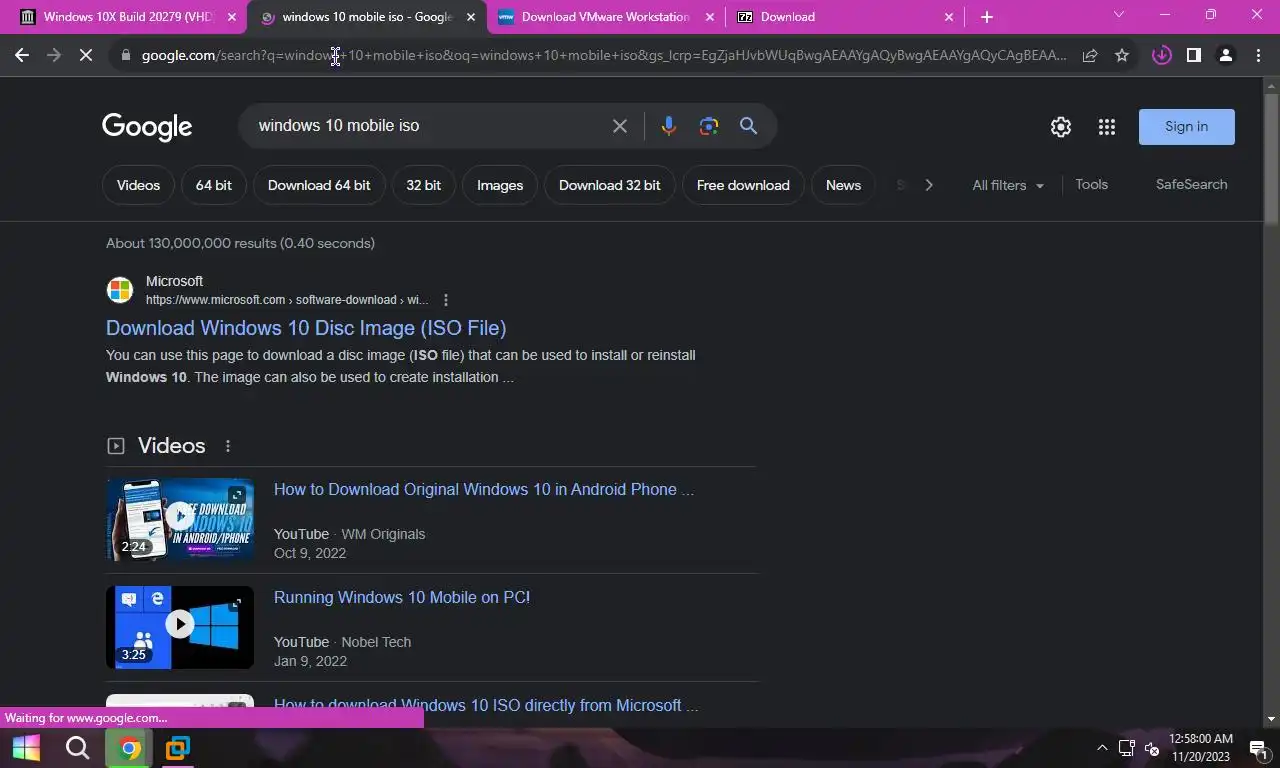
Task: Go to the Google logo homepage
Action: [147, 127]
